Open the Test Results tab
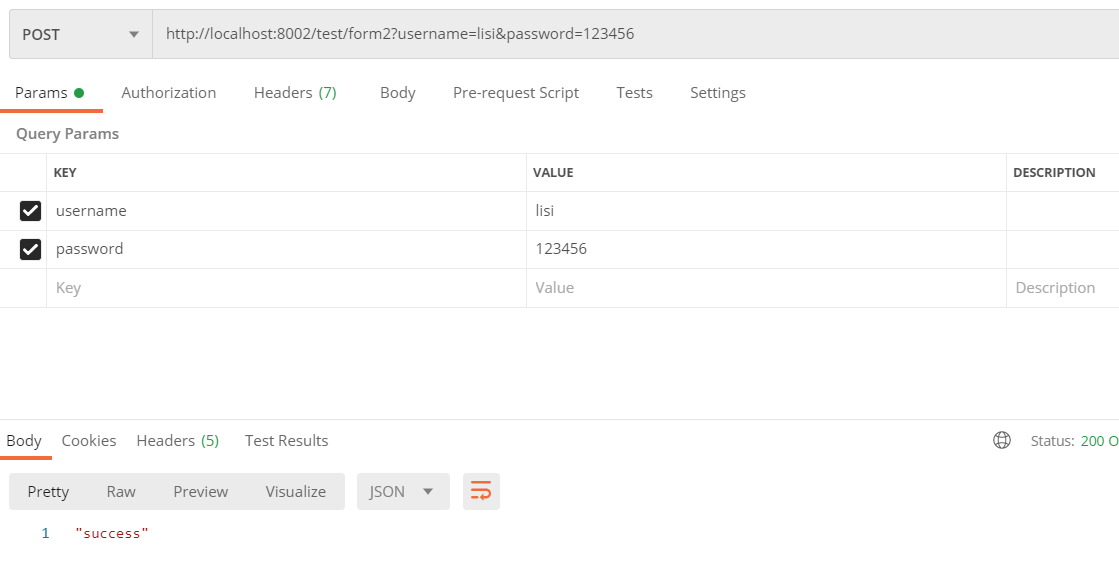1119x569 pixels. (x=286, y=440)
